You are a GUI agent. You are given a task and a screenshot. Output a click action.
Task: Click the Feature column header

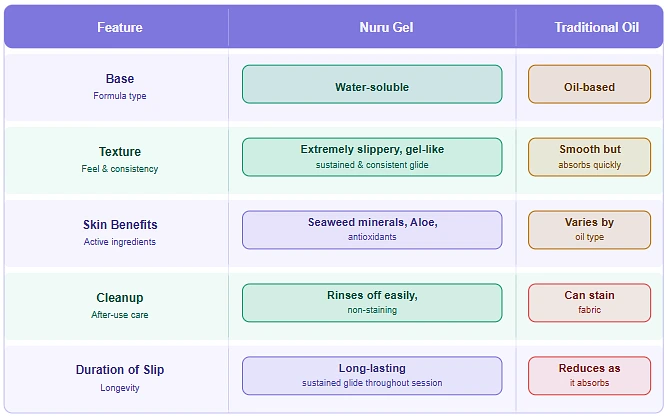(119, 28)
